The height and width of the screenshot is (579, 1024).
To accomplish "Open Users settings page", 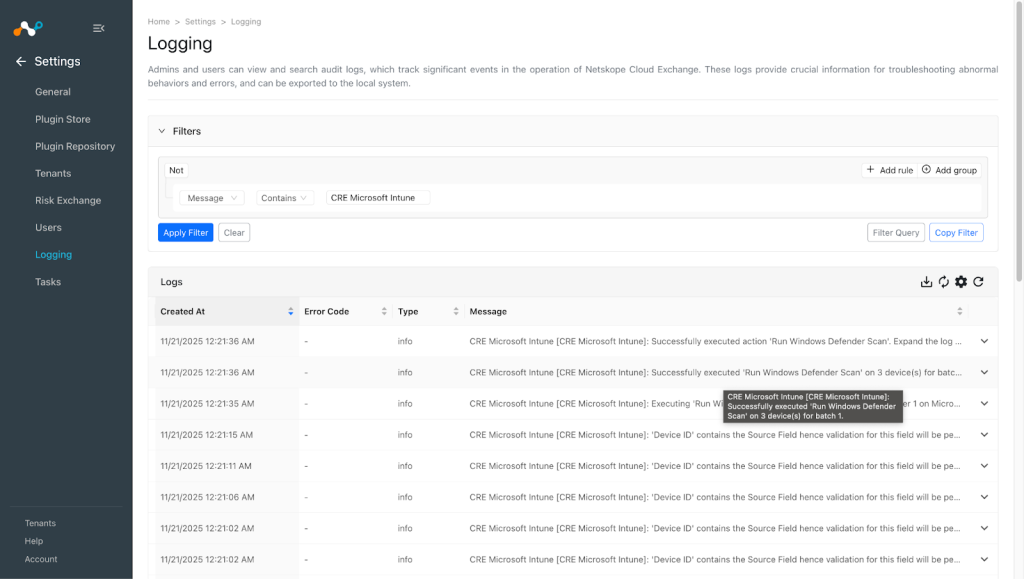I will (x=48, y=228).
